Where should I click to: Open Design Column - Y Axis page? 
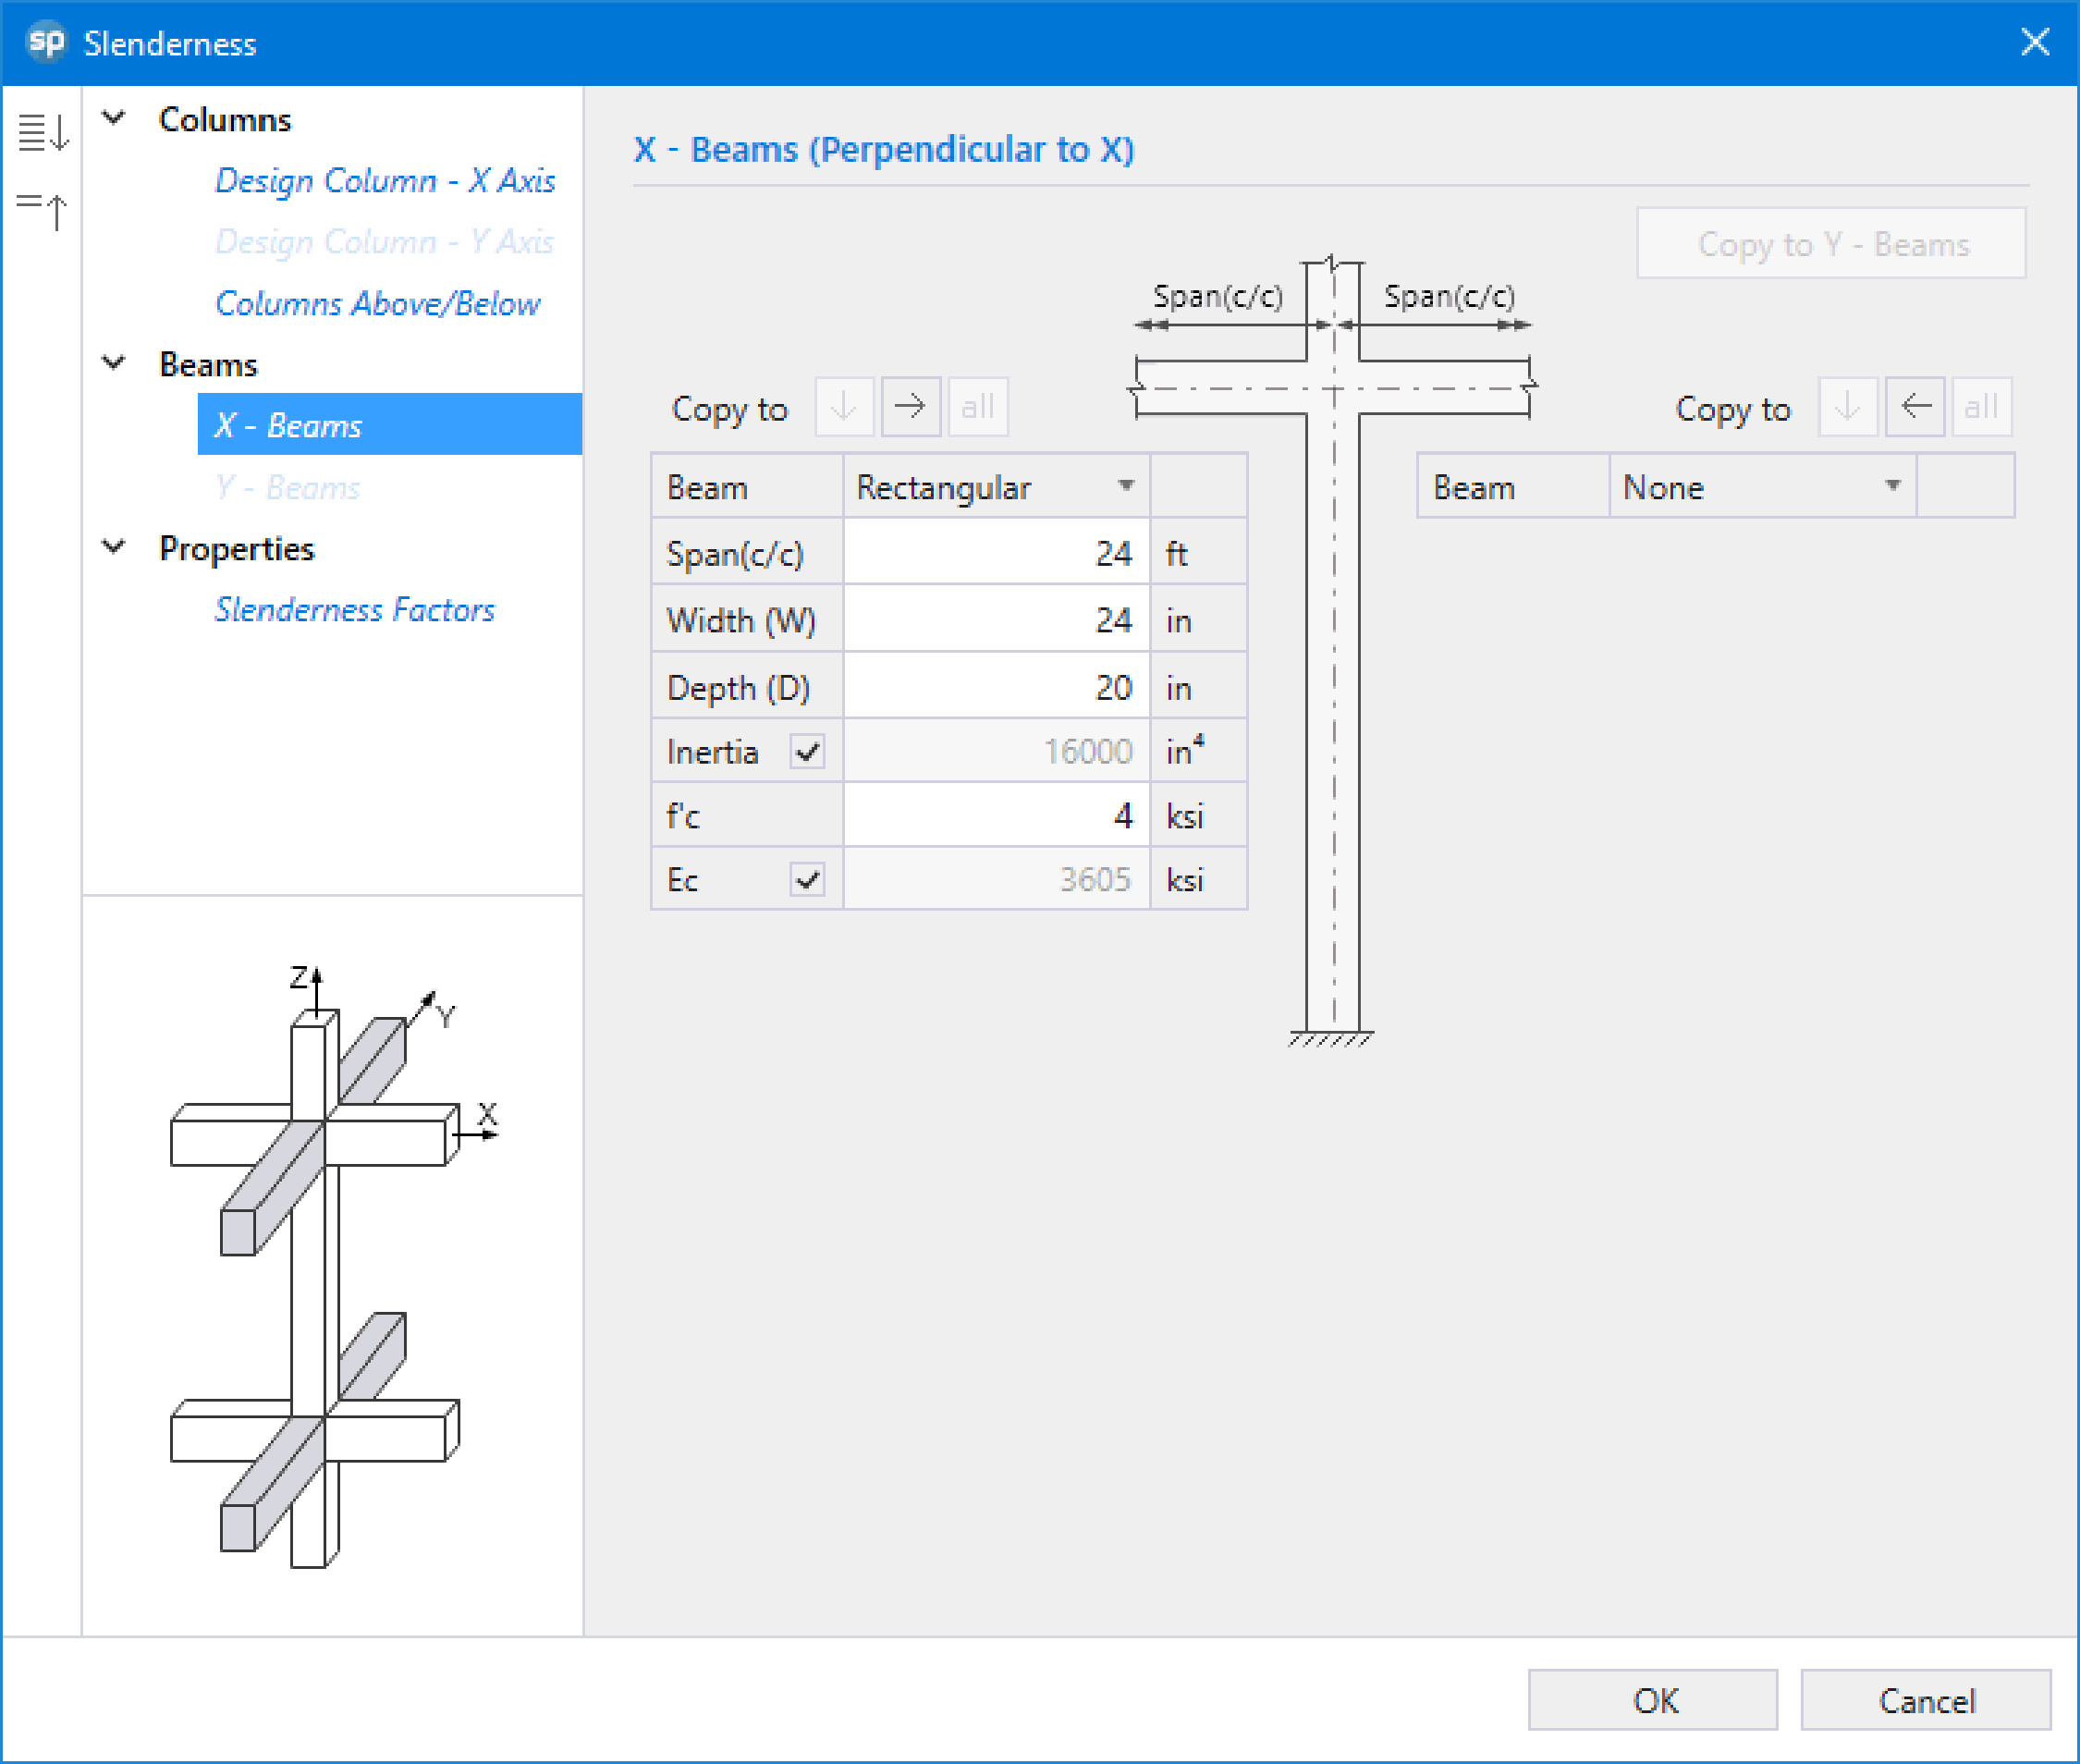(384, 242)
